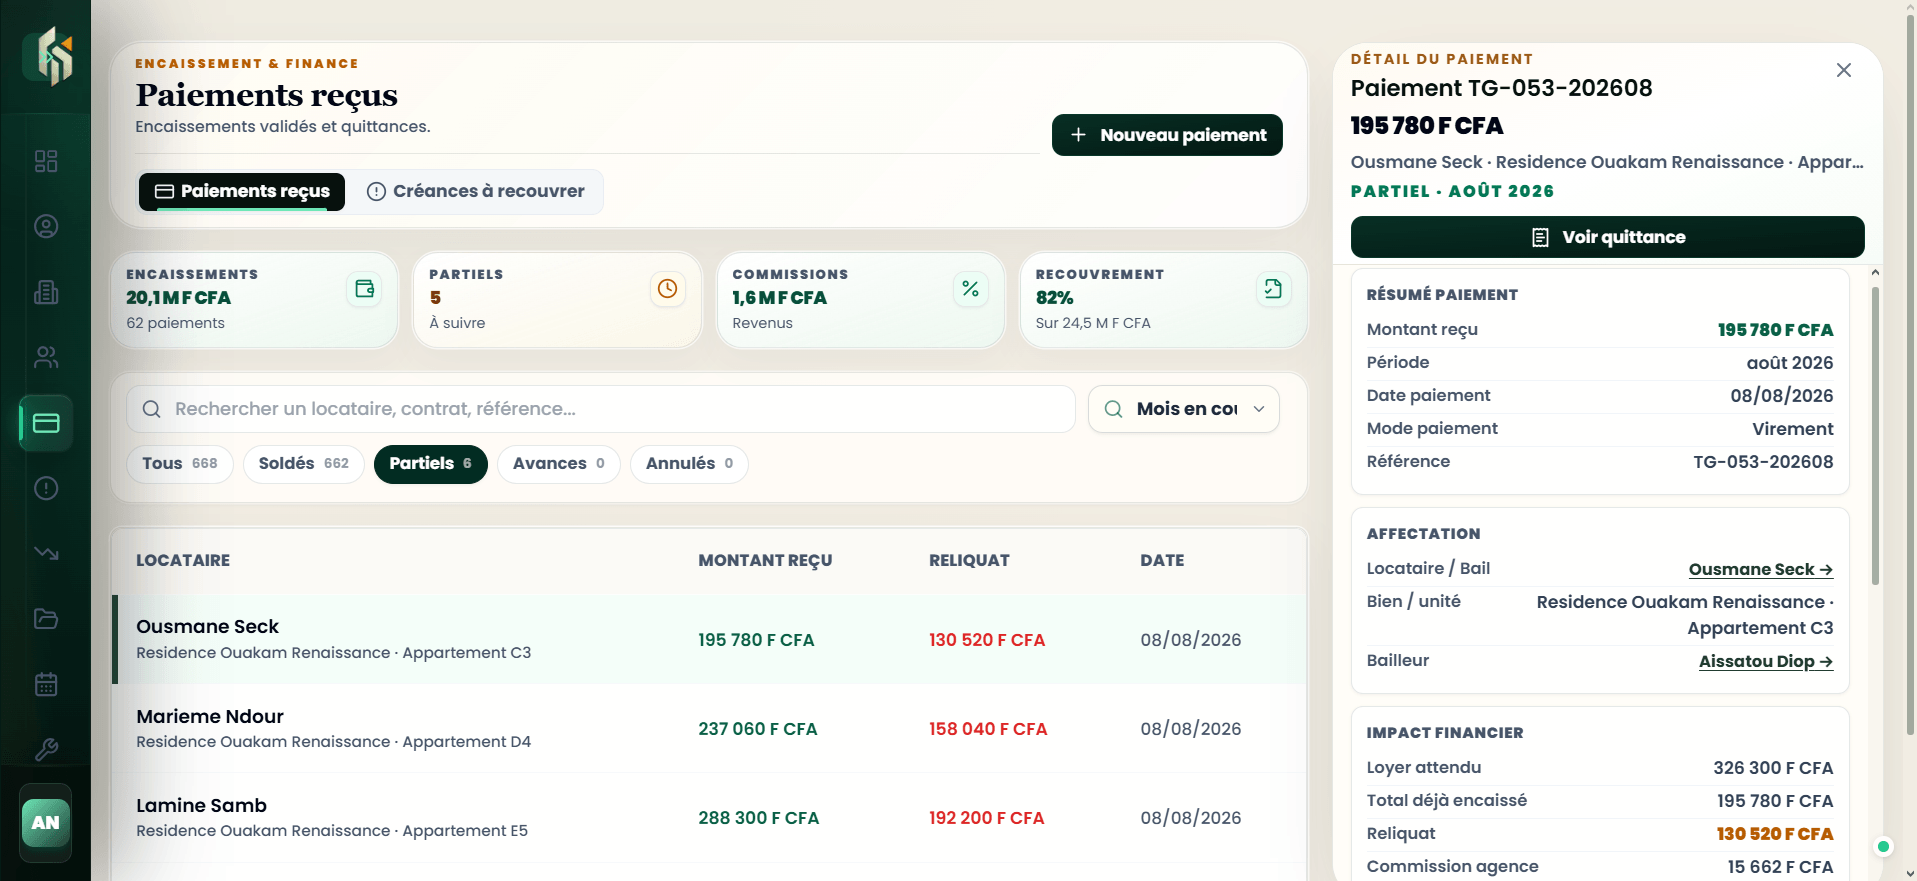Open the downward trend icon in sidebar

coord(46,553)
